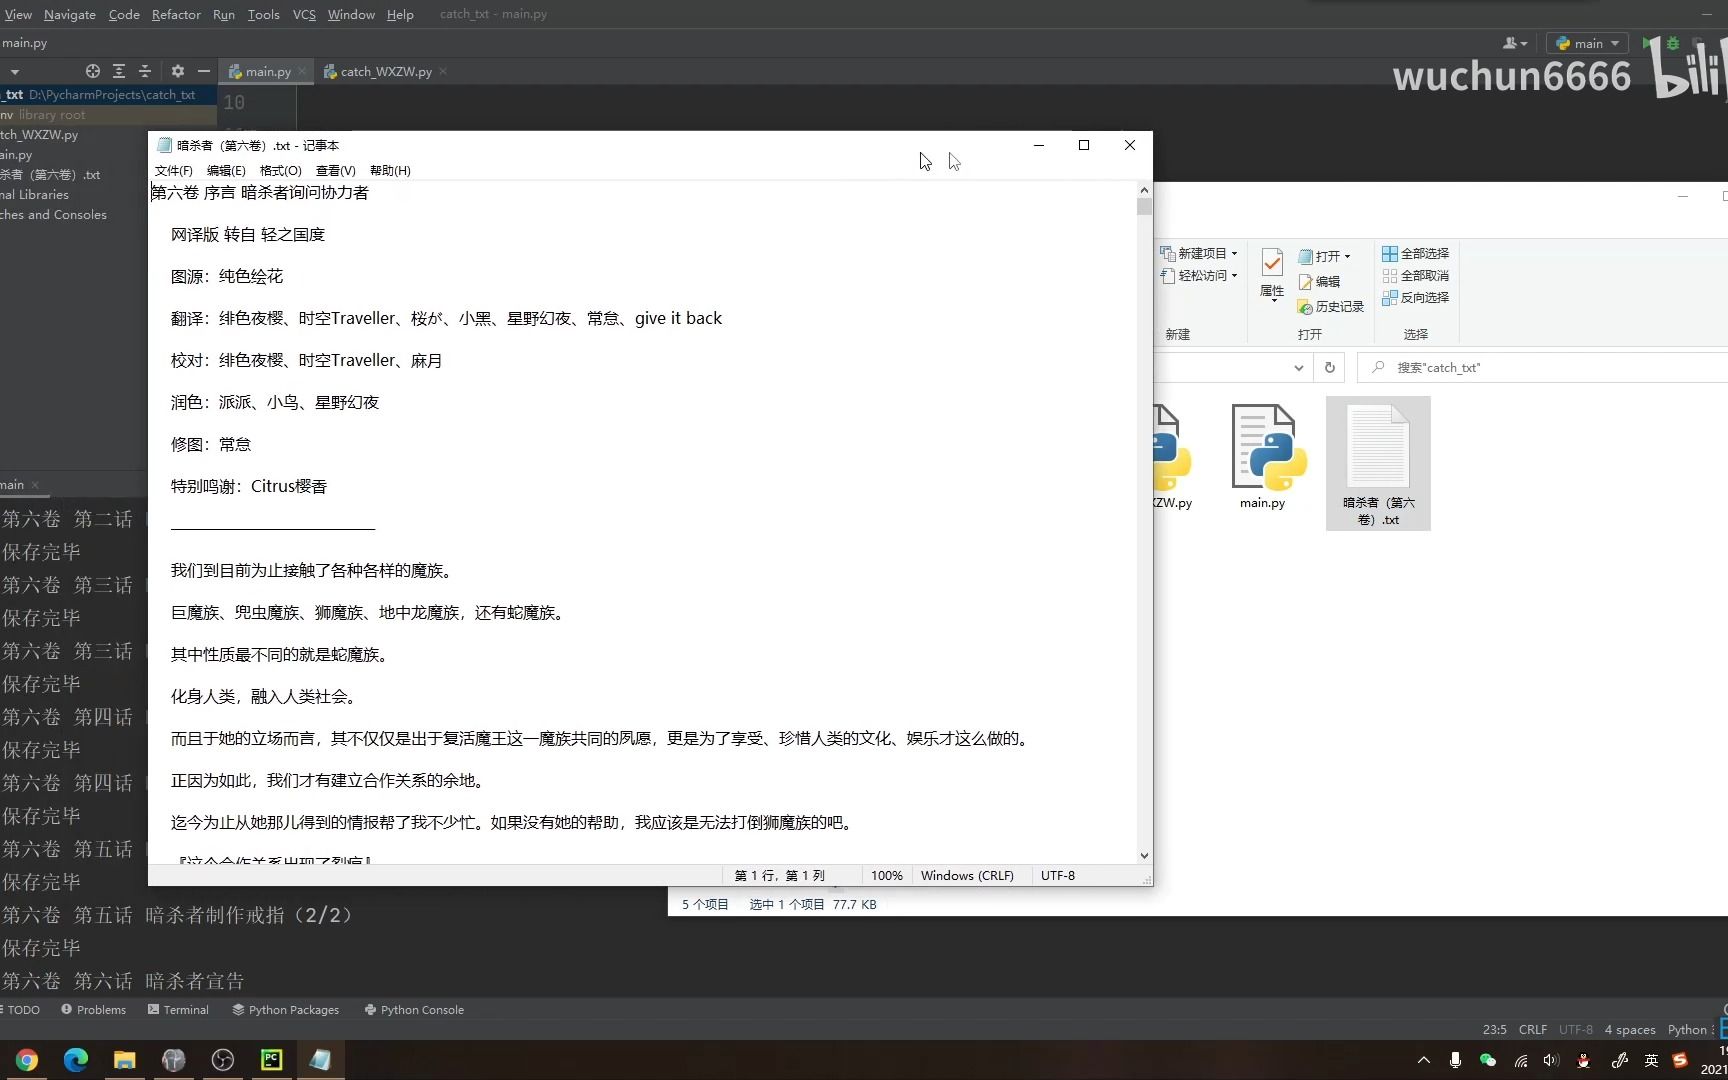Click the 属性 (properties) ribbon icon

pos(1270,272)
